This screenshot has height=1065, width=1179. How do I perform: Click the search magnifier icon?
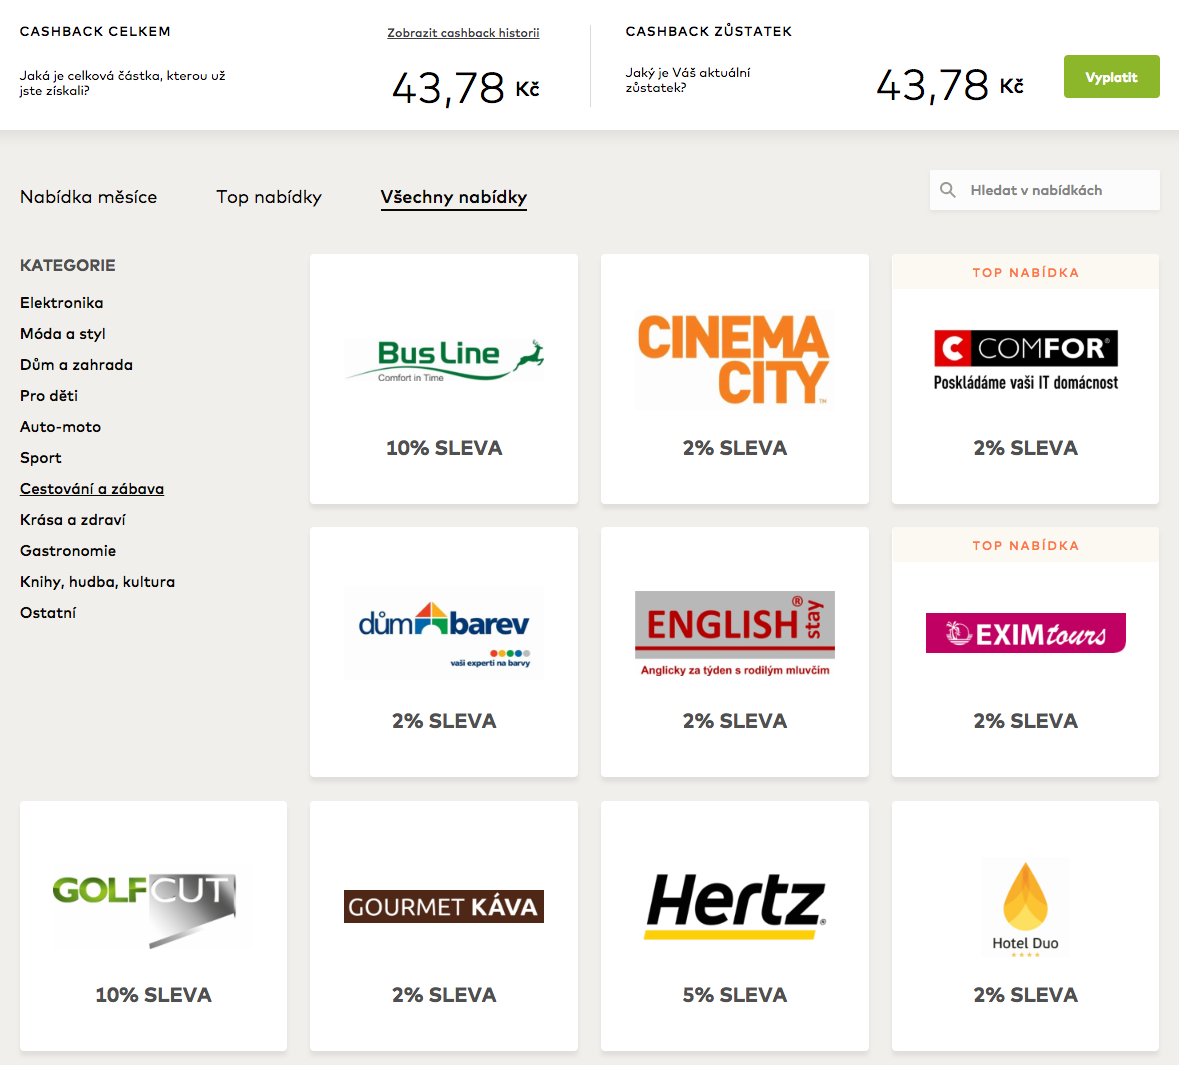[947, 190]
